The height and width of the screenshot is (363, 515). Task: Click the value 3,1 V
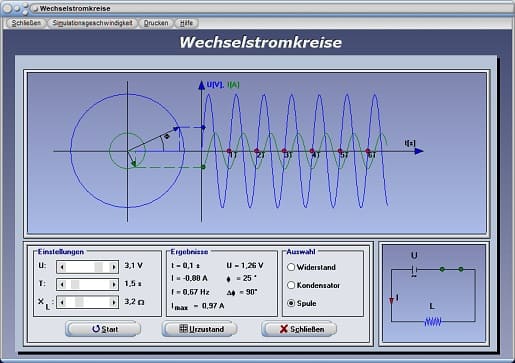pos(134,265)
